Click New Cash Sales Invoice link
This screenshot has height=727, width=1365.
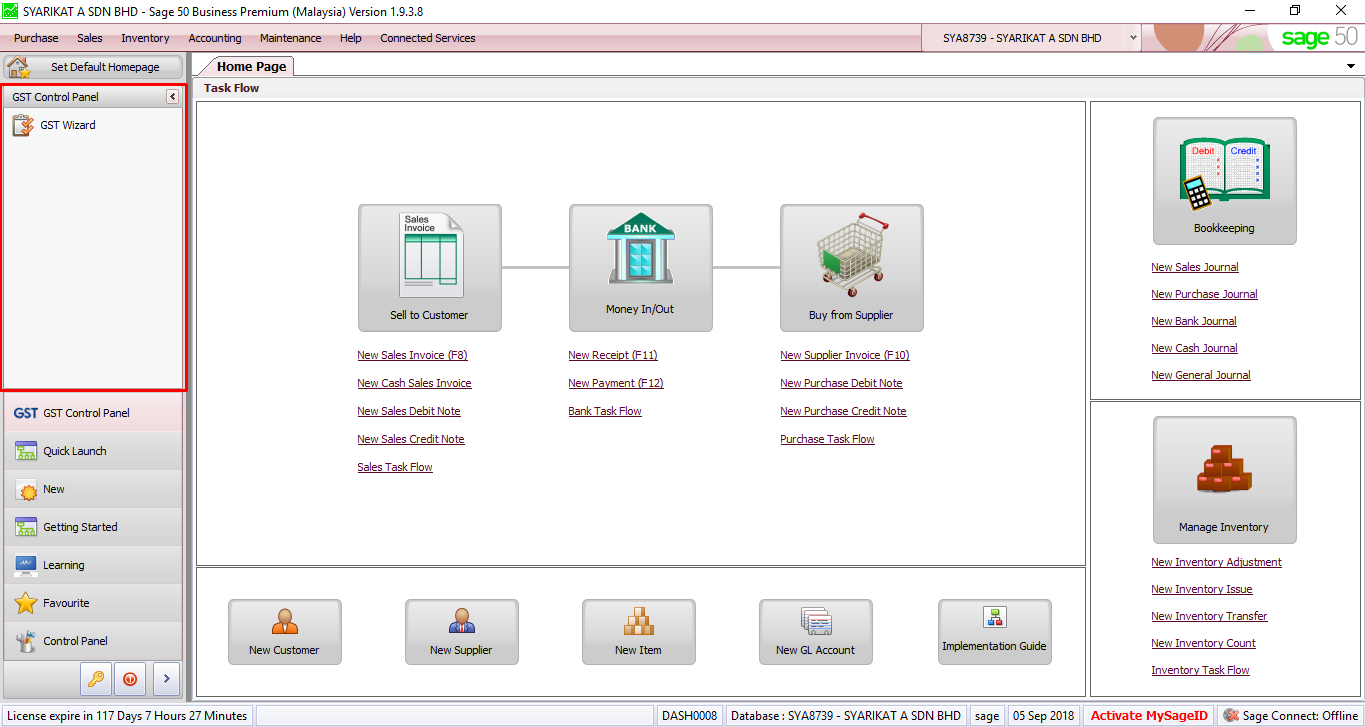coord(414,383)
